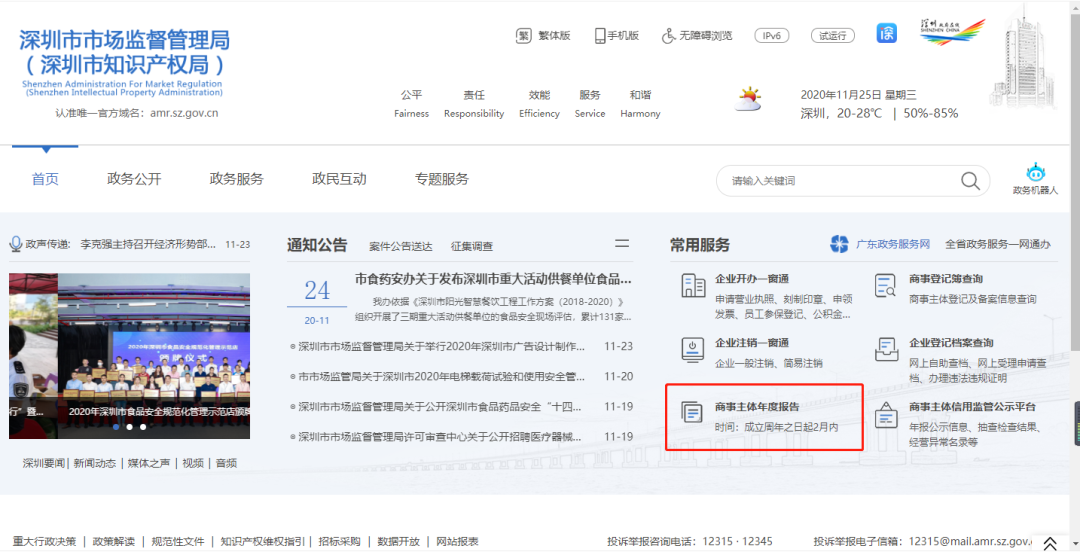Open the 李克强主持召开经济形势部 news headline
The image size is (1080, 555).
coord(148,244)
